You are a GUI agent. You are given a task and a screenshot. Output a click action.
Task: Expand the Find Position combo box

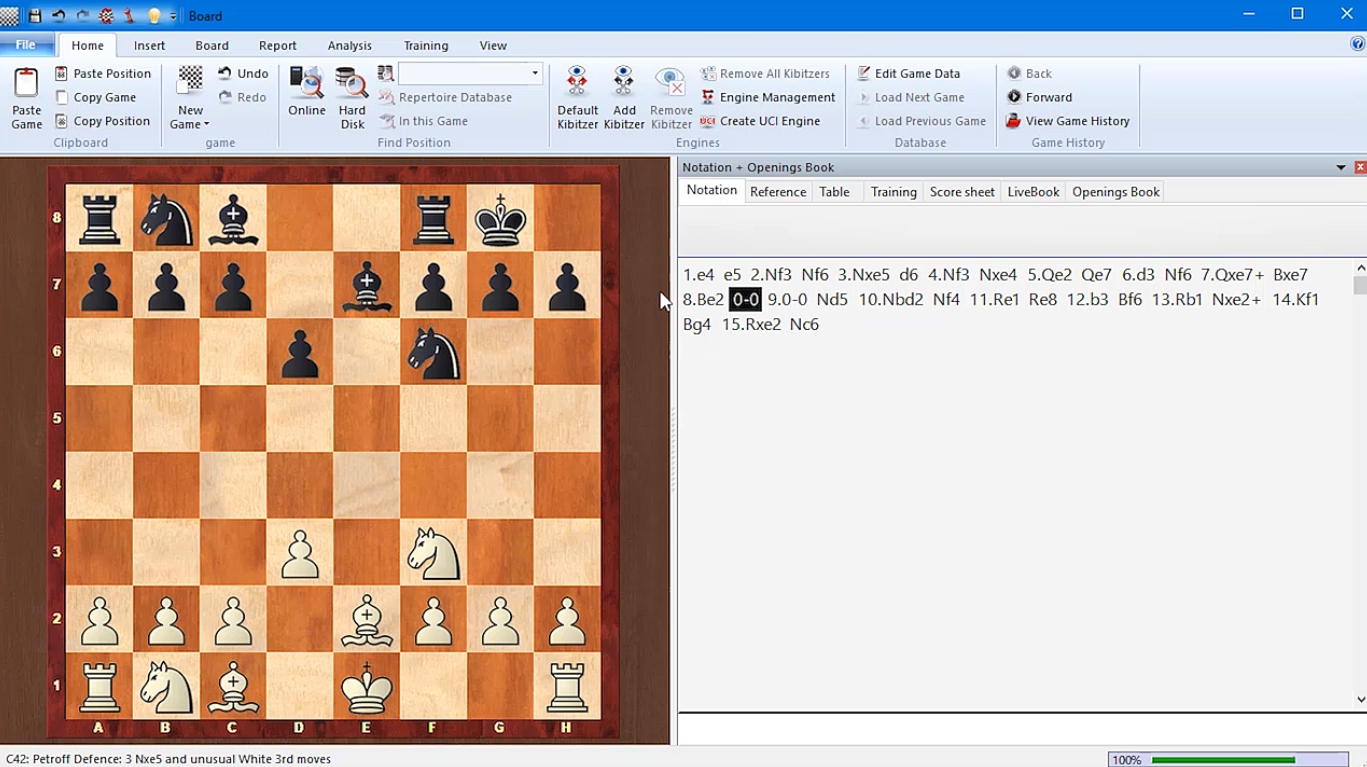[535, 73]
